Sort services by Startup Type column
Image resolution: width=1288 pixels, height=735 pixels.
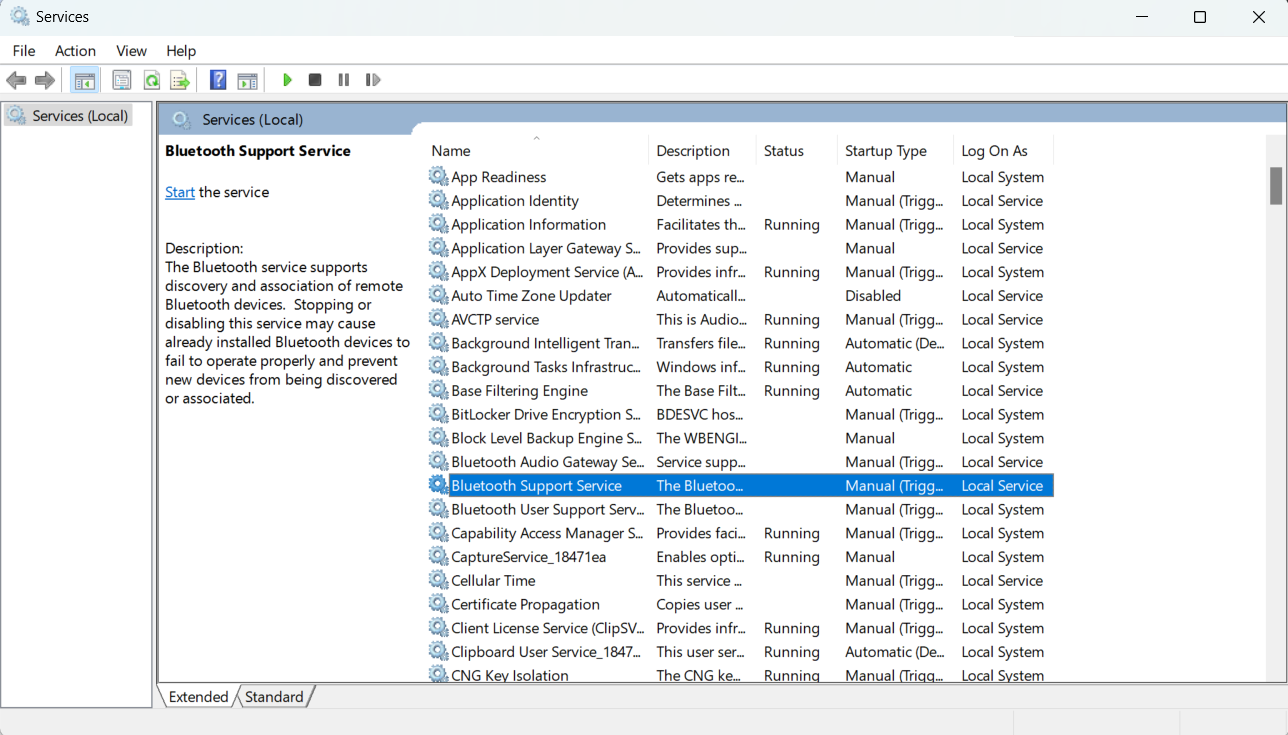coord(885,151)
